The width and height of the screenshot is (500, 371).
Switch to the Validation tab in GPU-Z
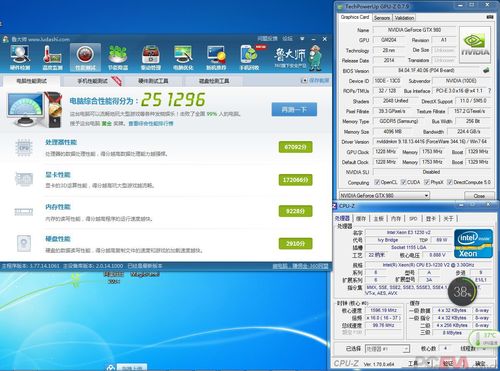[404, 18]
